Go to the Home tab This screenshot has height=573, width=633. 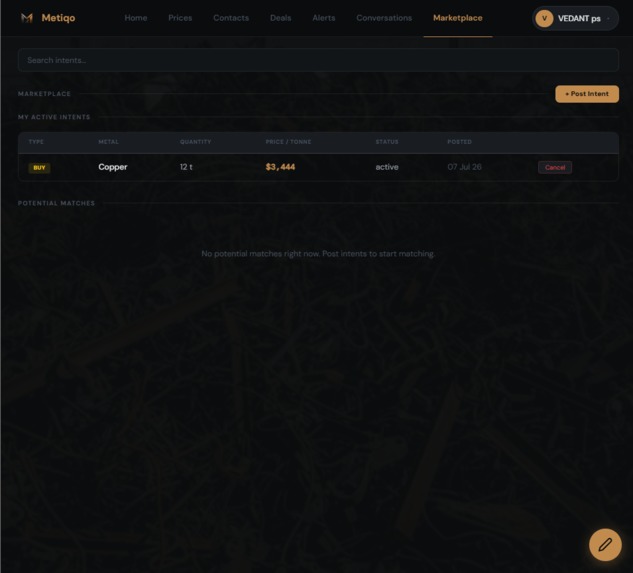[136, 18]
